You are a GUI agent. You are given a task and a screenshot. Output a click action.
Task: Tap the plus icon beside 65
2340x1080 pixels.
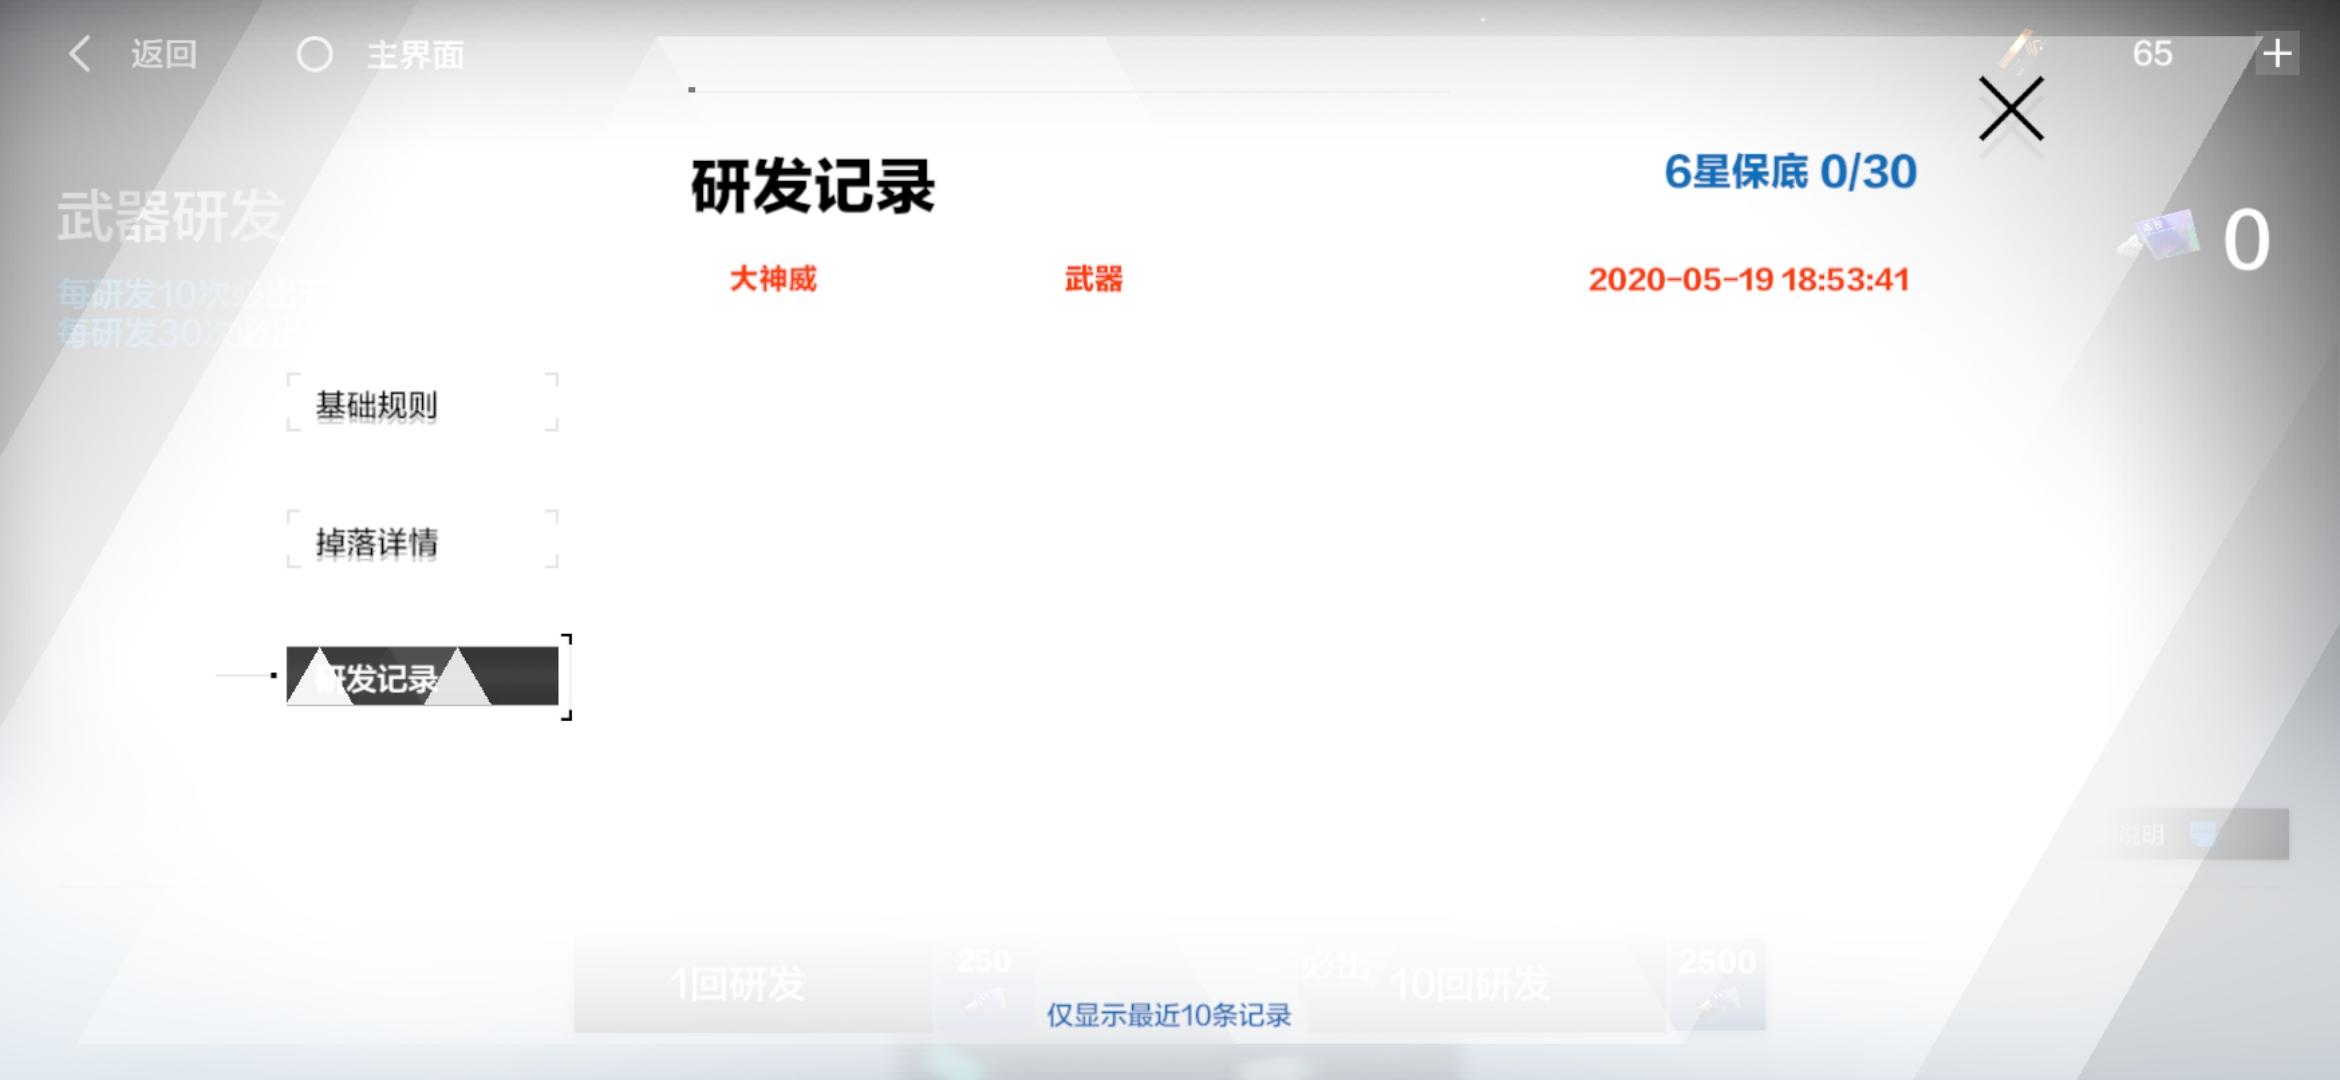(x=2277, y=53)
